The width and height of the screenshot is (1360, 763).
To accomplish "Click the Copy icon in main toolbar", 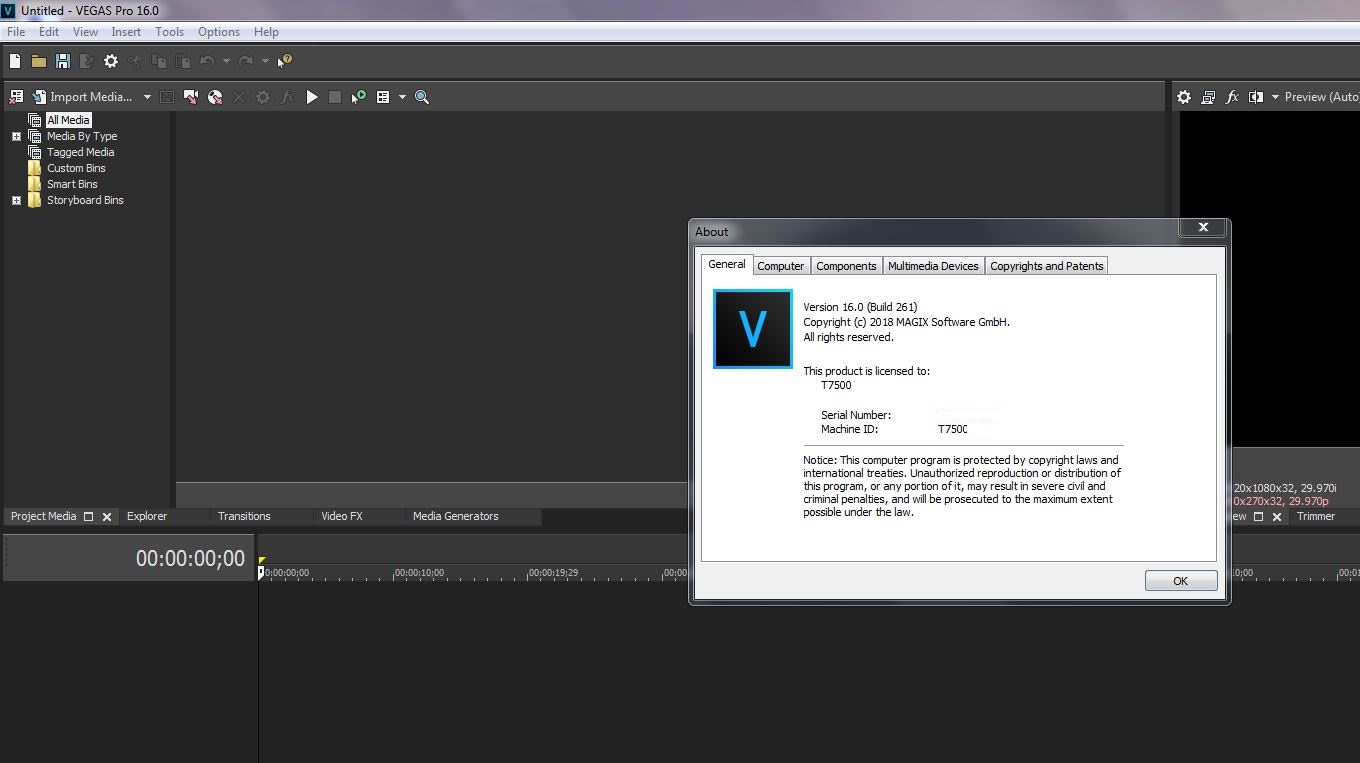I will [159, 61].
